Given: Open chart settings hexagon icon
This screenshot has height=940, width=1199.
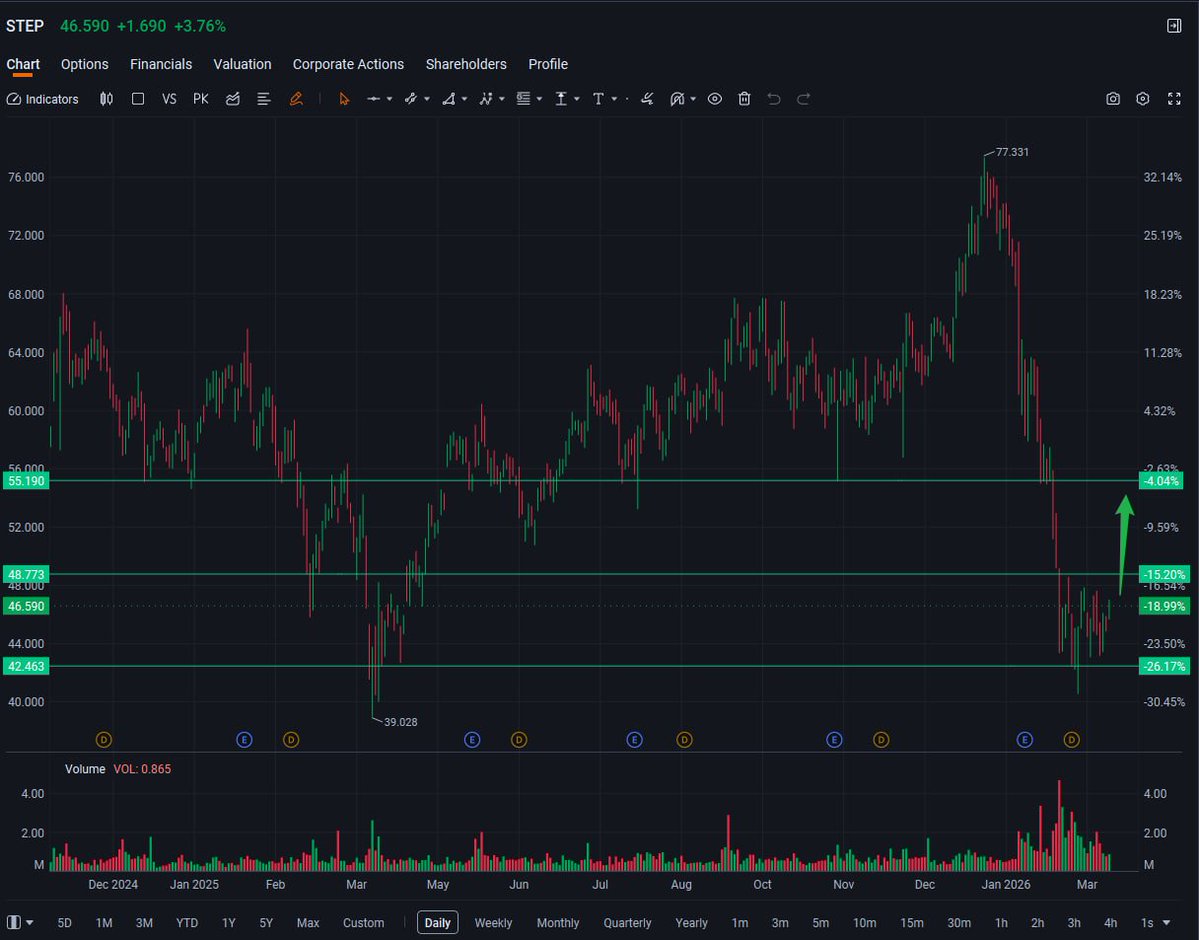Looking at the screenshot, I should tap(1143, 99).
